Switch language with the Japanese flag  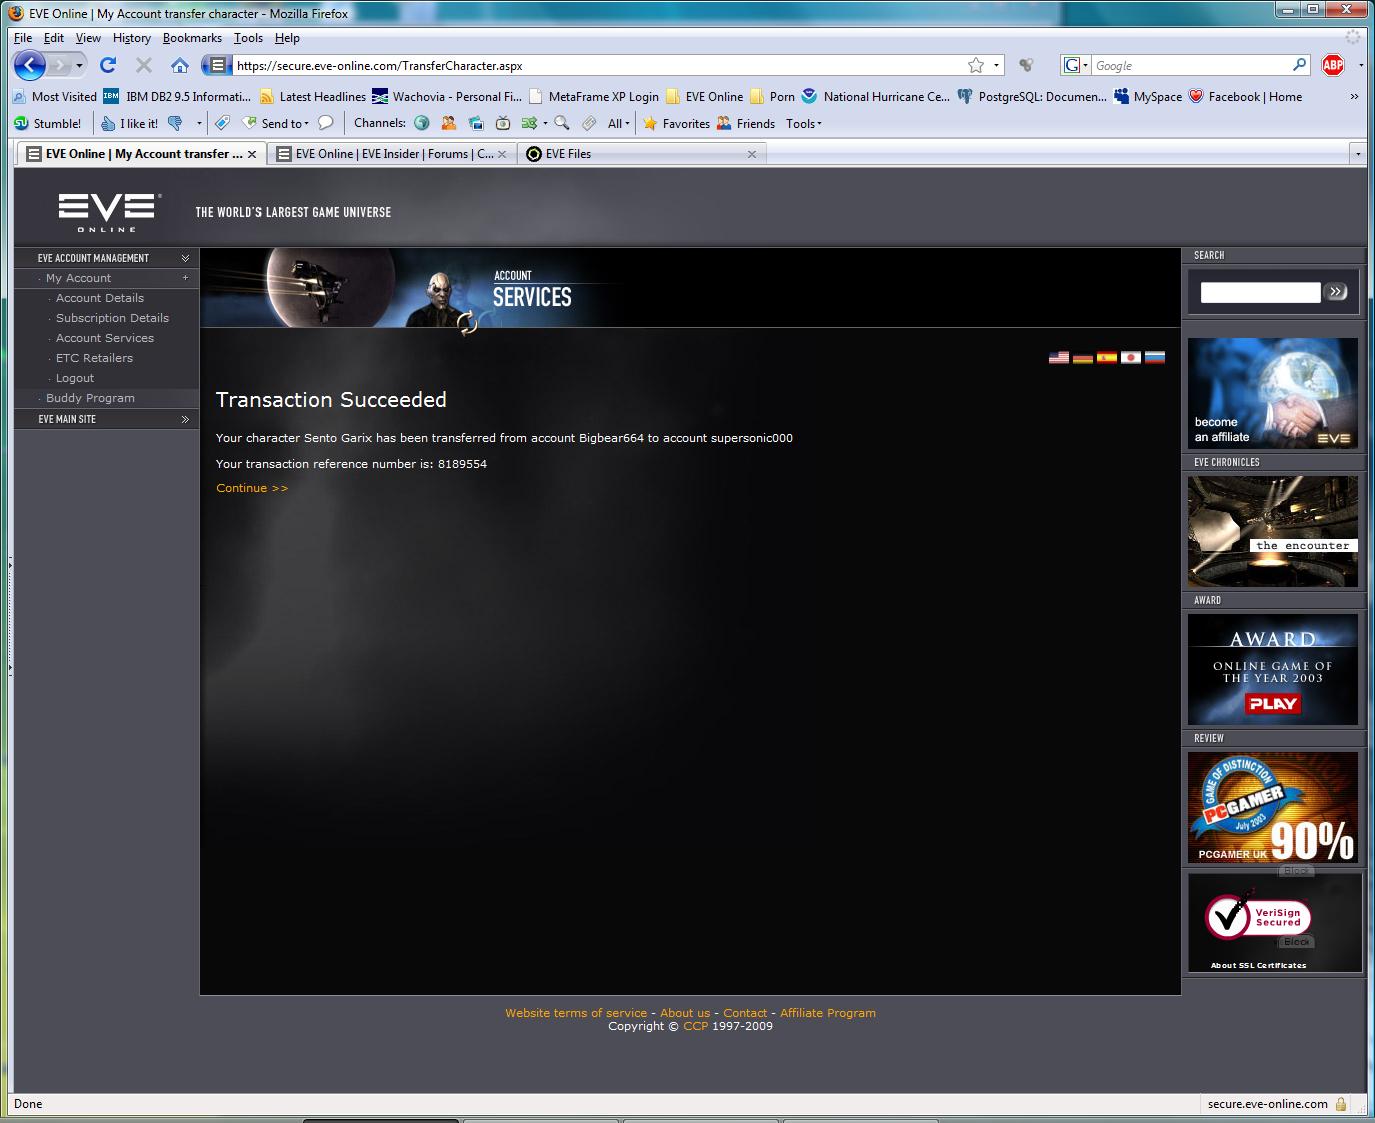[1131, 357]
